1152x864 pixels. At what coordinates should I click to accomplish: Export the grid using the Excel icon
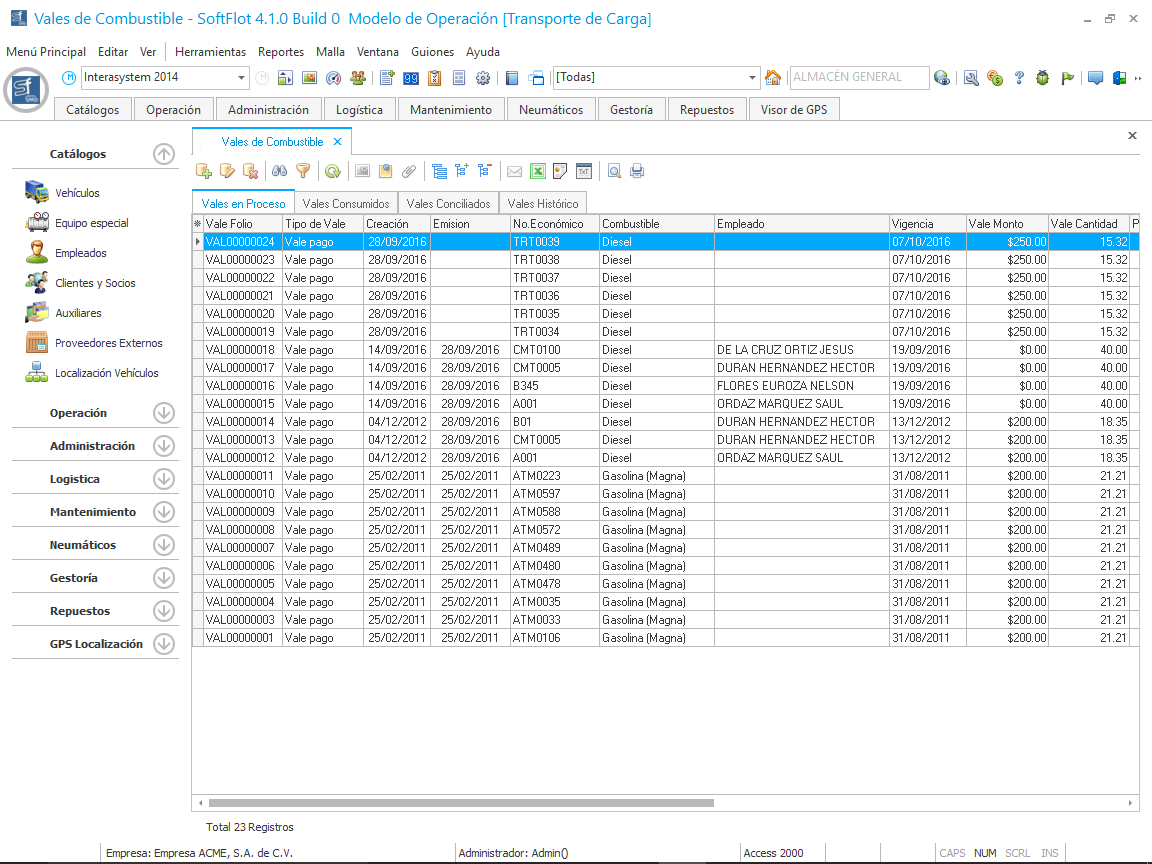click(x=537, y=171)
